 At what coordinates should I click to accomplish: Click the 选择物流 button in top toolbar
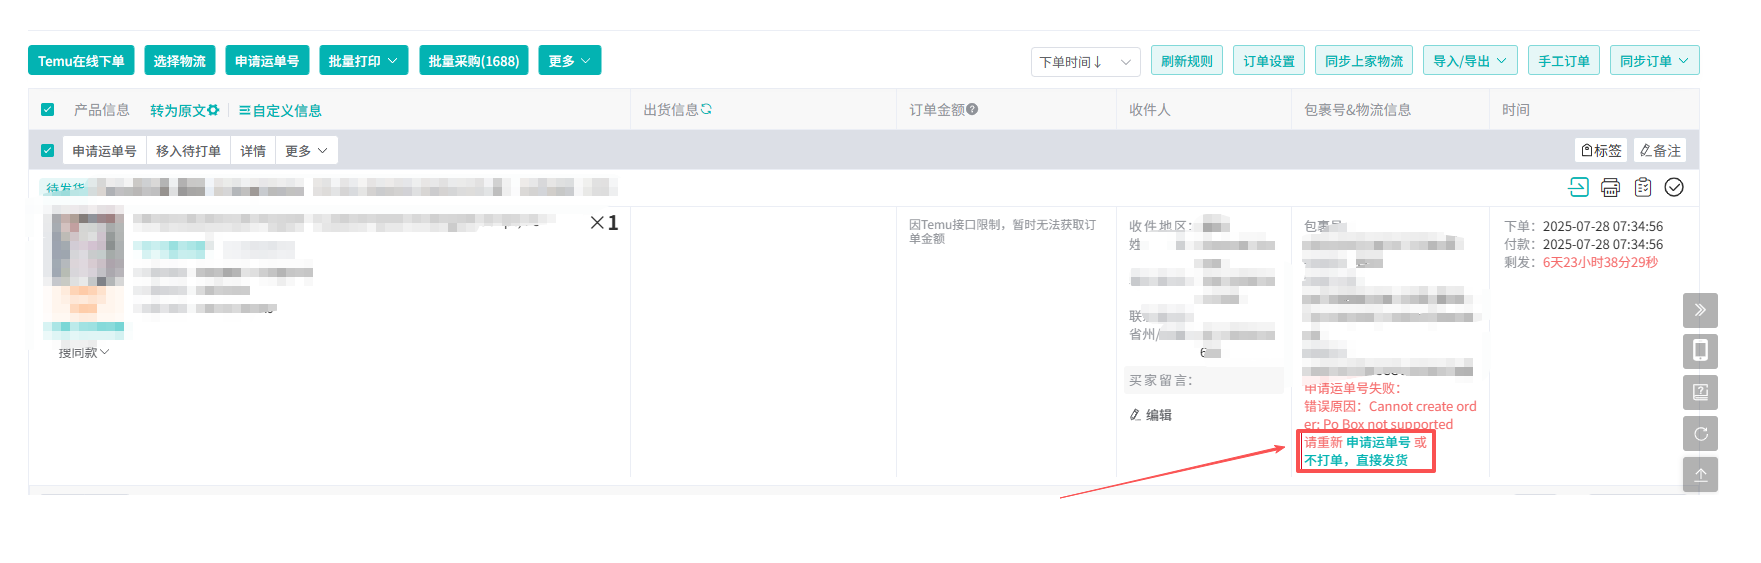click(x=180, y=61)
